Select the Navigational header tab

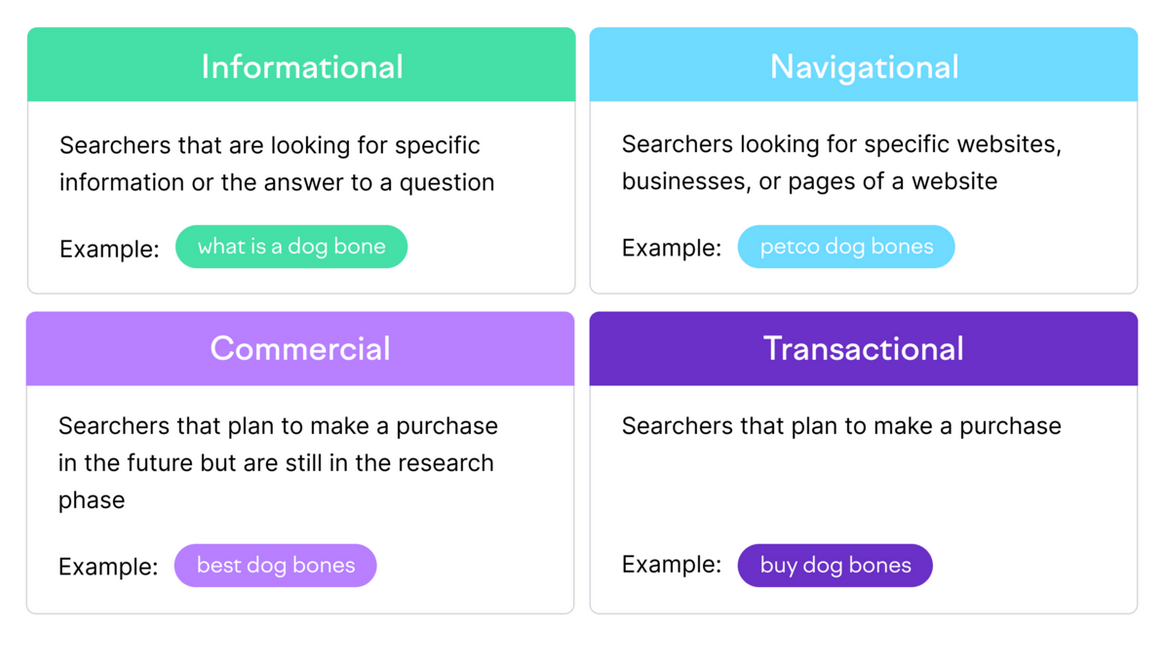(x=863, y=66)
